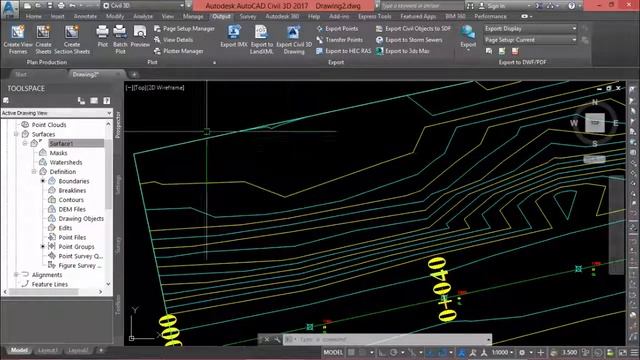Open the Analyze ribbon tab

pyautogui.click(x=143, y=16)
